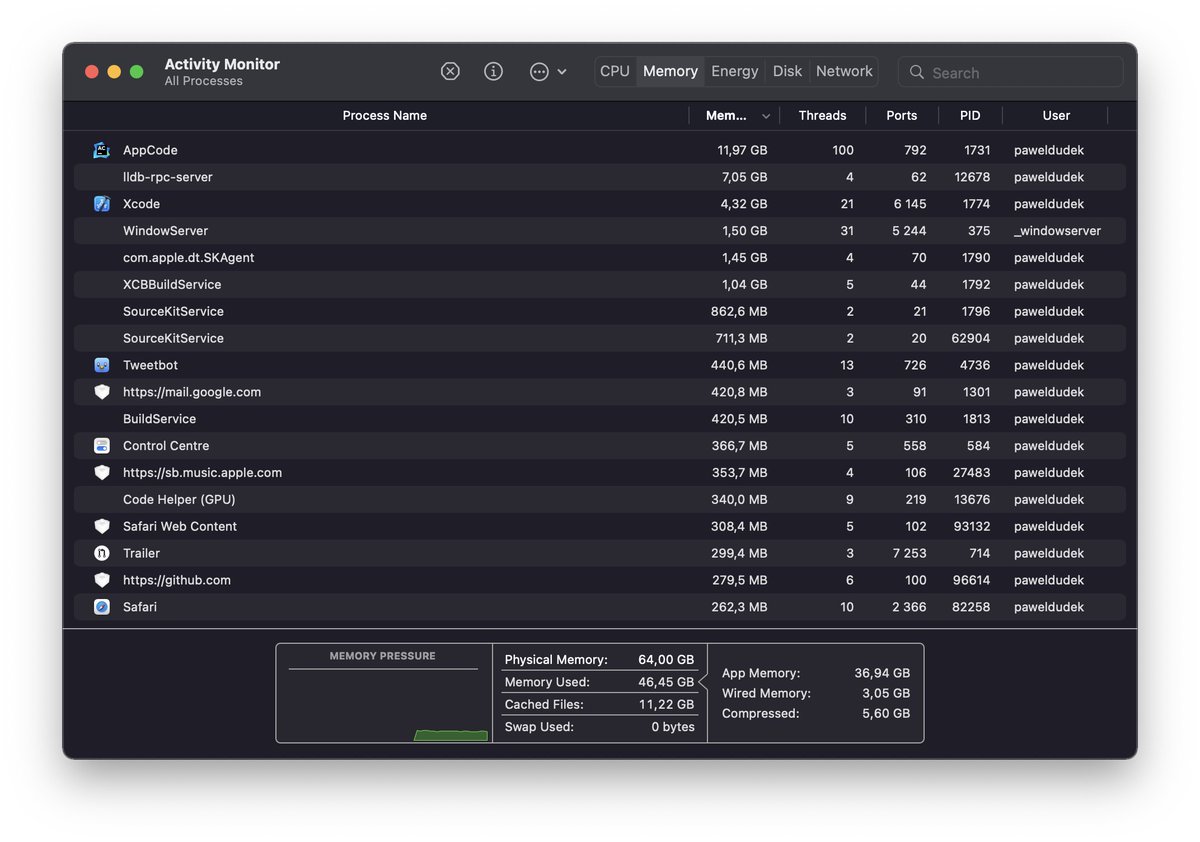This screenshot has width=1200, height=842.
Task: Click Xcode memory value 4,32 GB
Action: pos(744,204)
